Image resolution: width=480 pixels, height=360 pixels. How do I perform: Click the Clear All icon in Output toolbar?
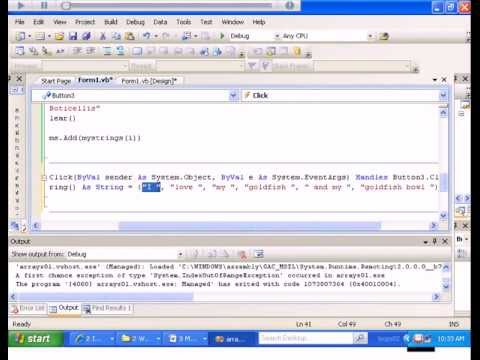pos(243,254)
